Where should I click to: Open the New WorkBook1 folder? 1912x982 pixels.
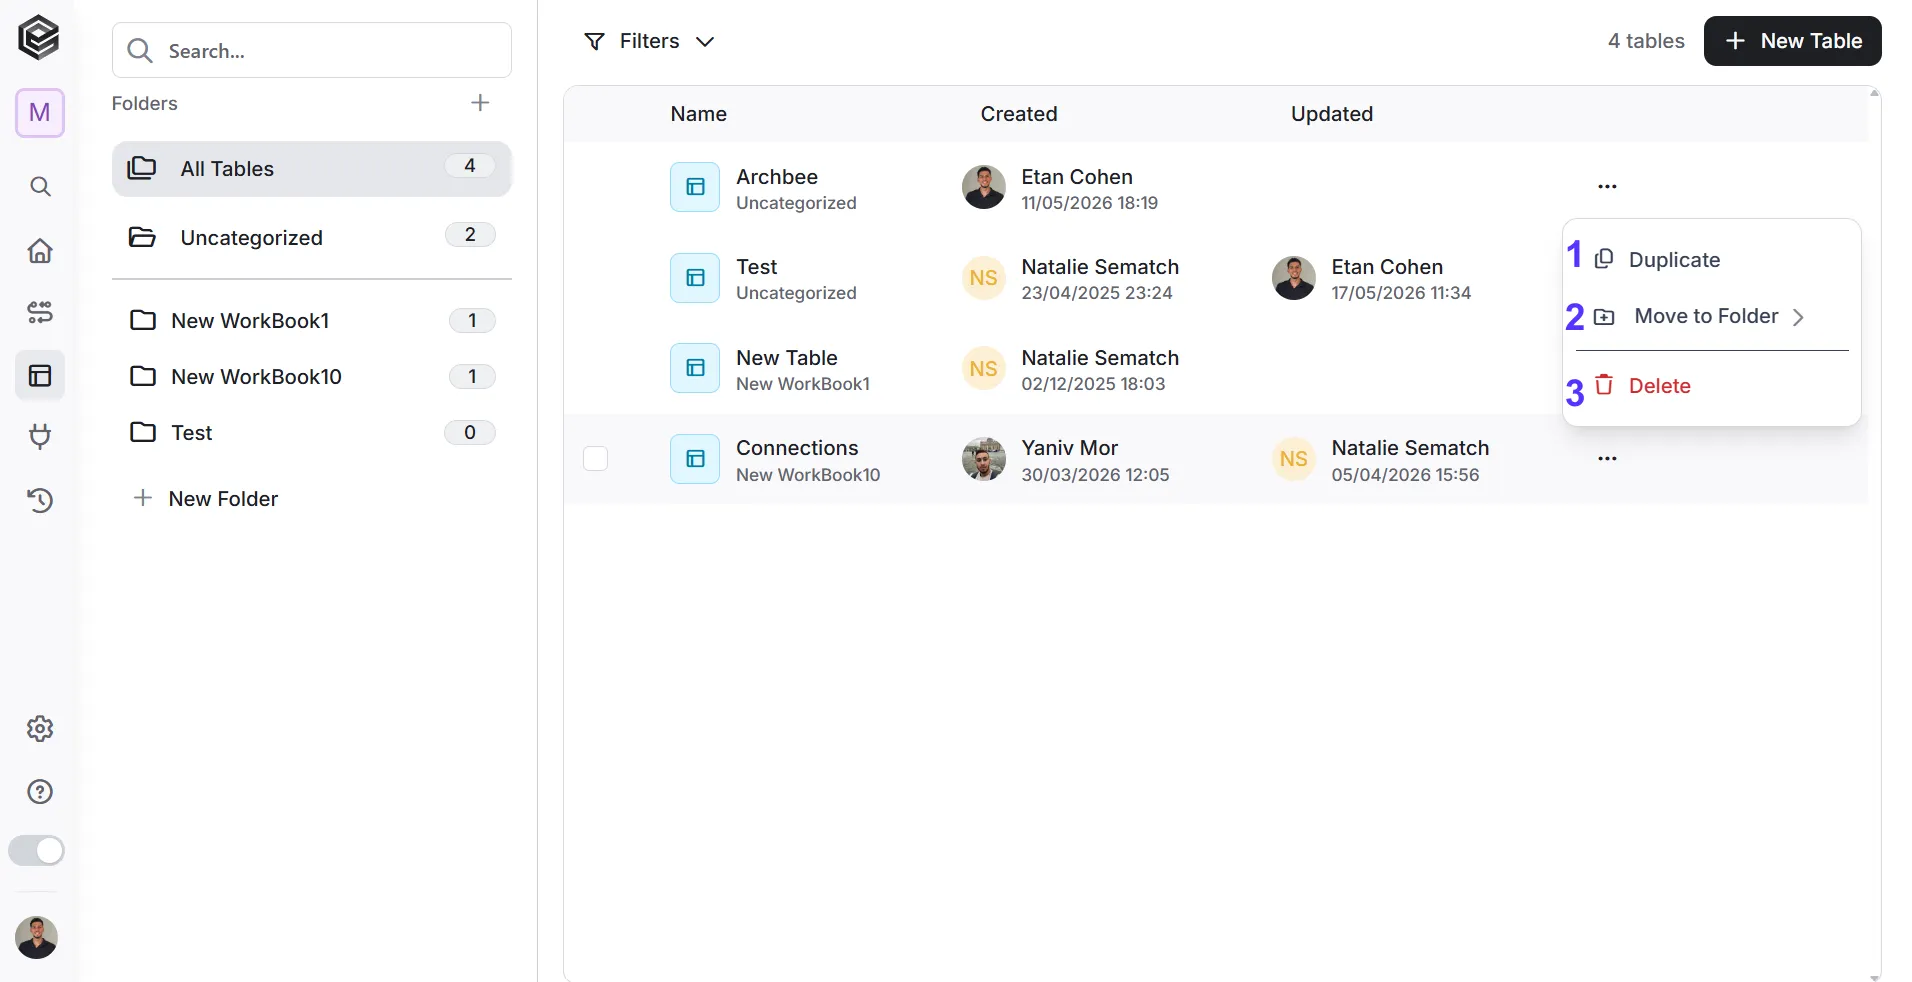pyautogui.click(x=312, y=321)
